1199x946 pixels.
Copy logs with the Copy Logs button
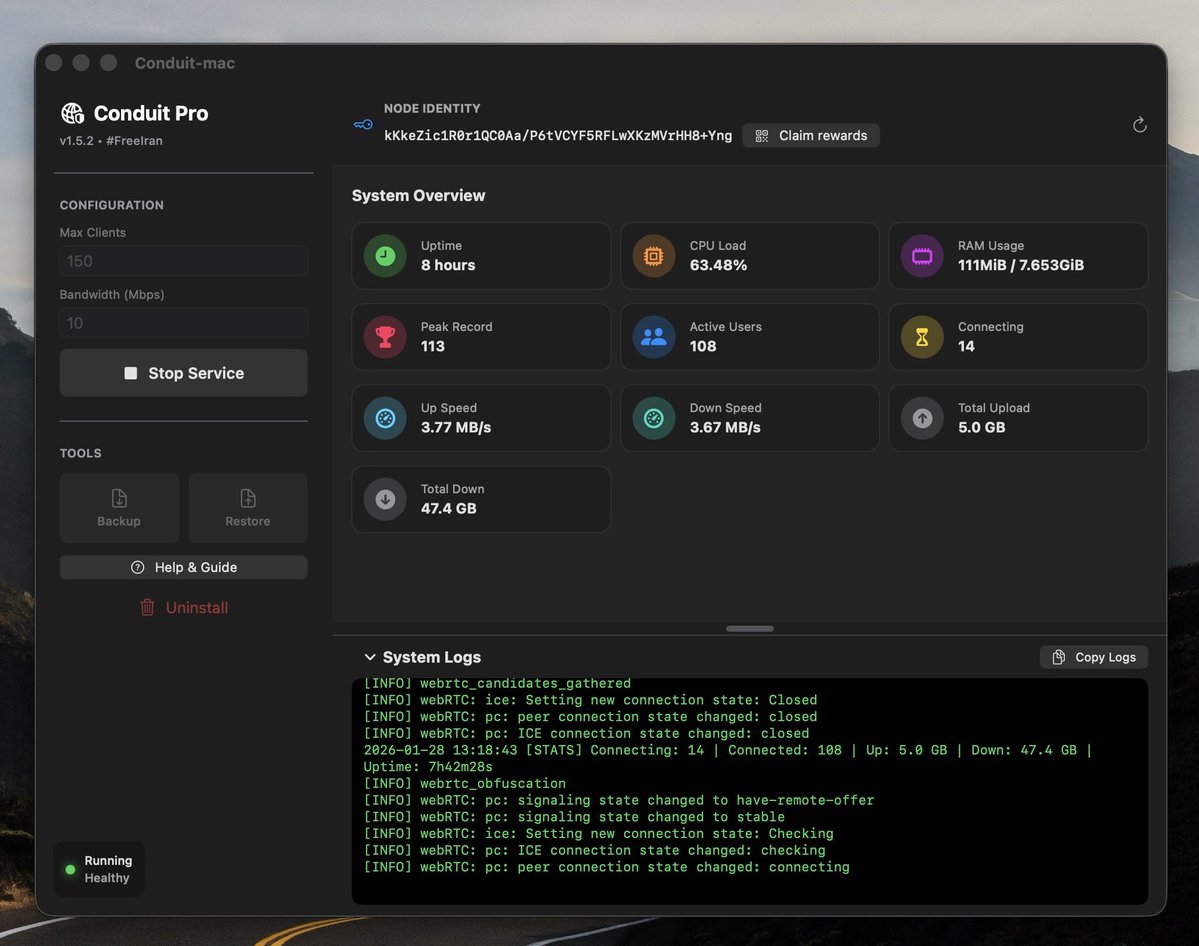(x=1093, y=657)
